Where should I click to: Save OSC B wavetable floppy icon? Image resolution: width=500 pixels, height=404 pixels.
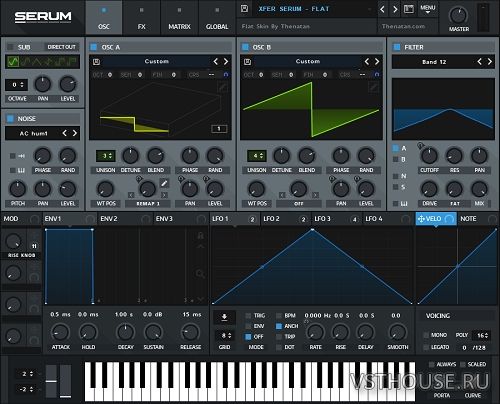click(247, 62)
